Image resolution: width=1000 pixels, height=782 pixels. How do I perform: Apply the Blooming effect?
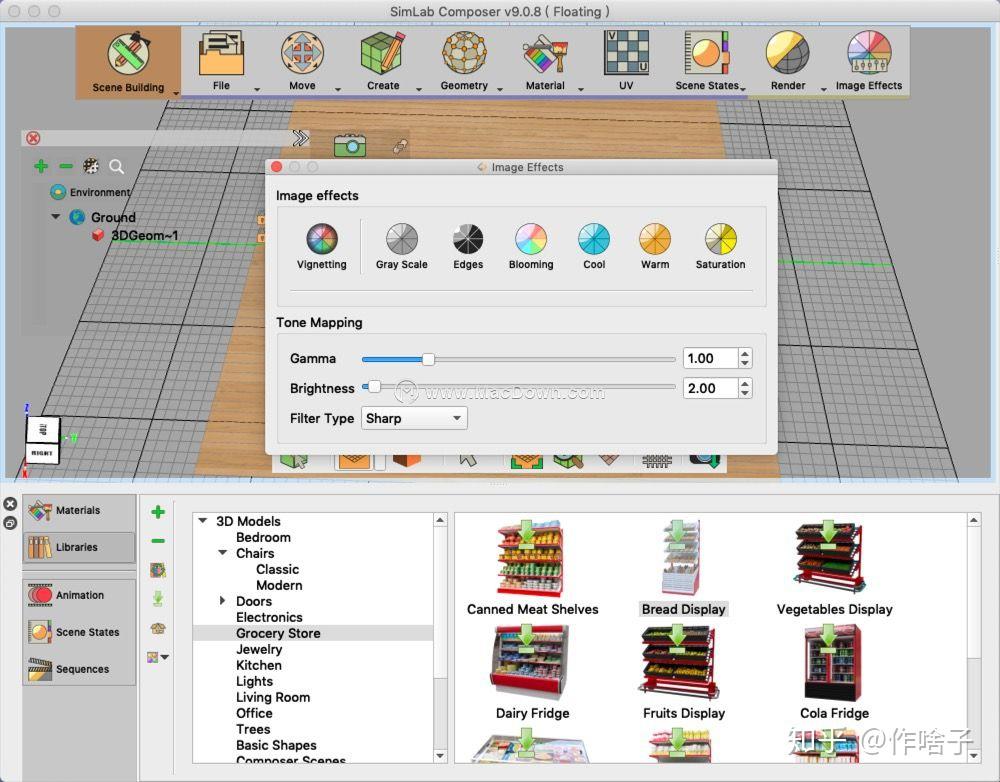(531, 246)
